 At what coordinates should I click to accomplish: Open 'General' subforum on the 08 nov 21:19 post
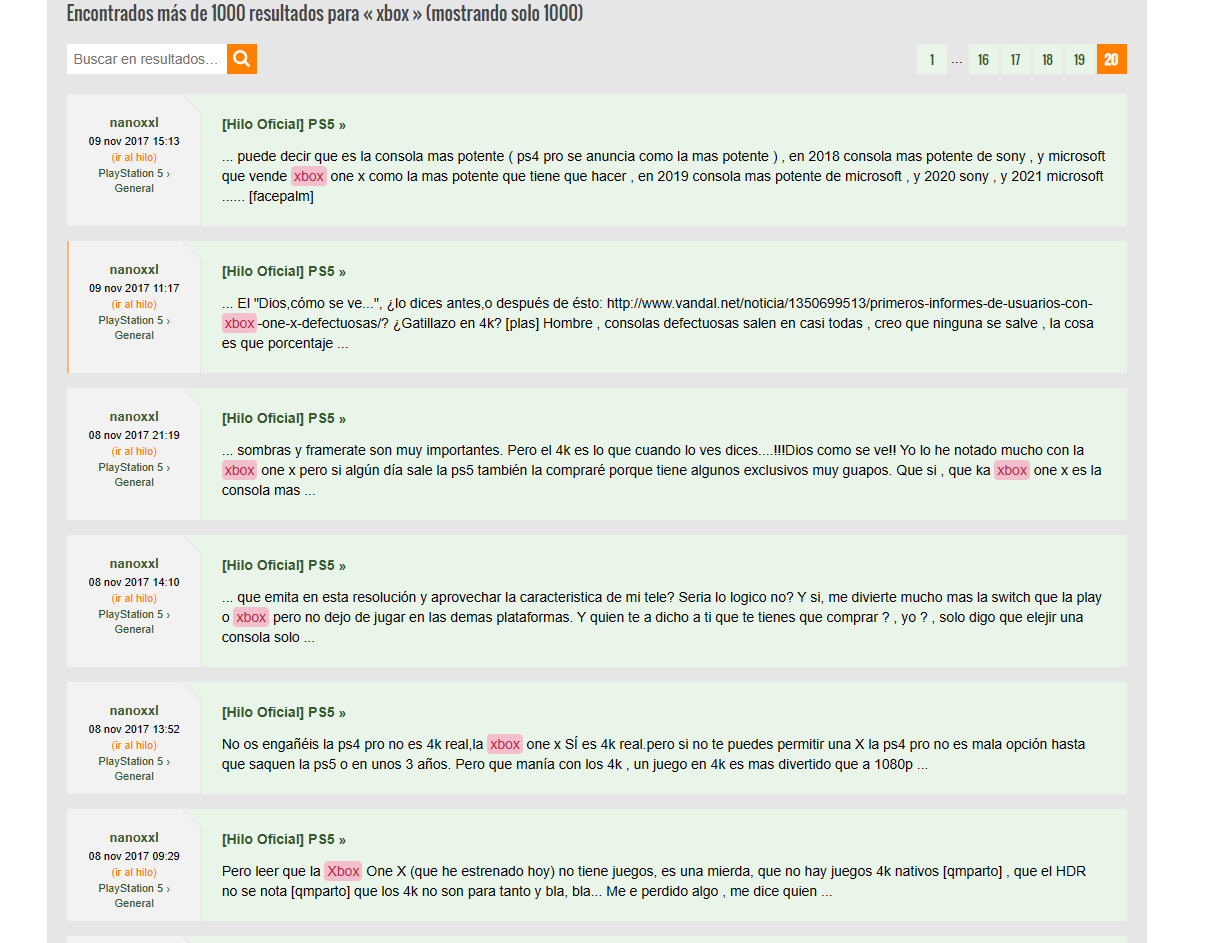point(134,482)
